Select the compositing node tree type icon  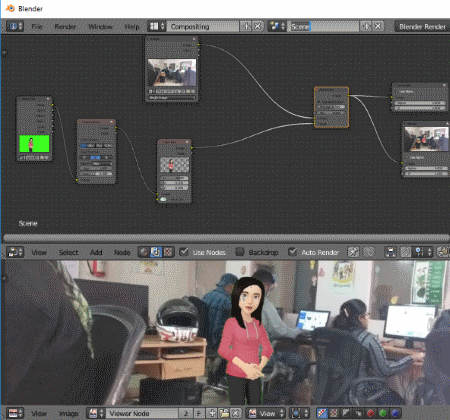tap(156, 252)
